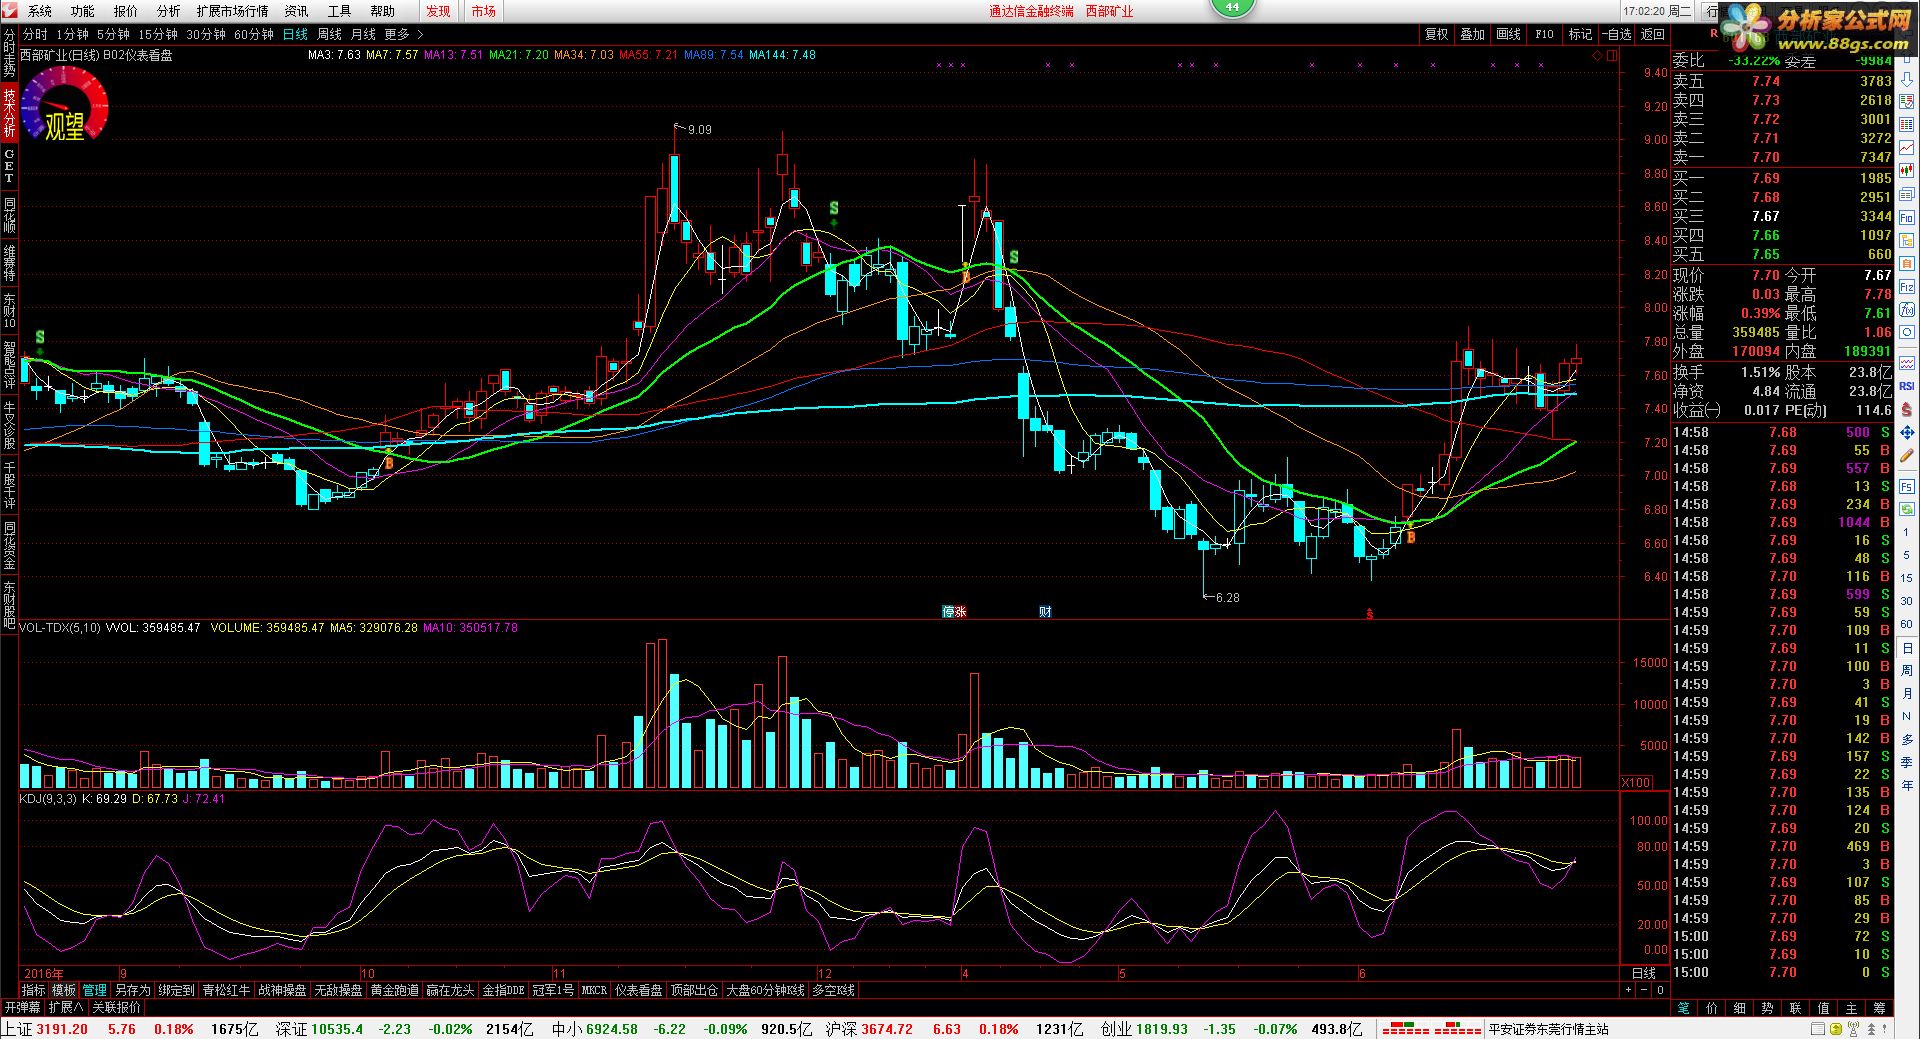The height and width of the screenshot is (1039, 1920).
Task: Click the F12 icon in right toolbar
Action: [x=1907, y=287]
